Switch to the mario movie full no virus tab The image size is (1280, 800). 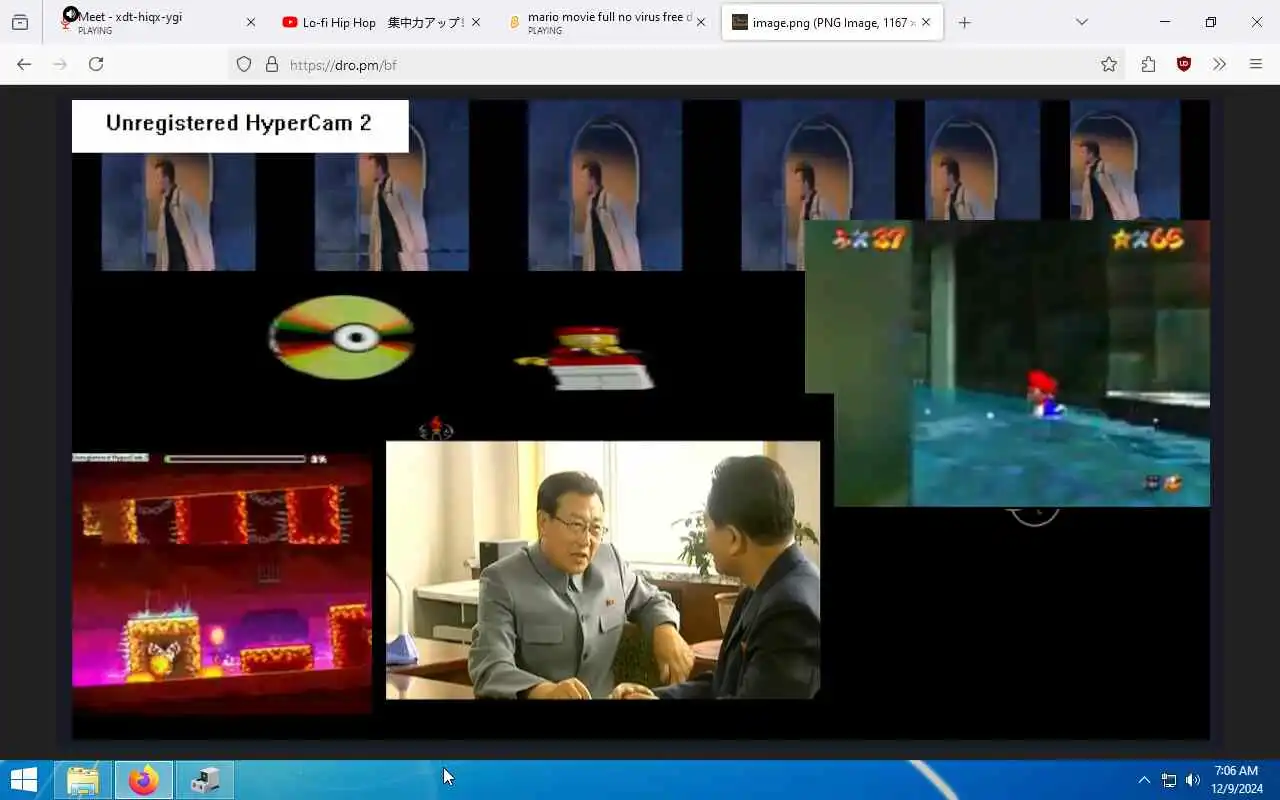tap(607, 22)
